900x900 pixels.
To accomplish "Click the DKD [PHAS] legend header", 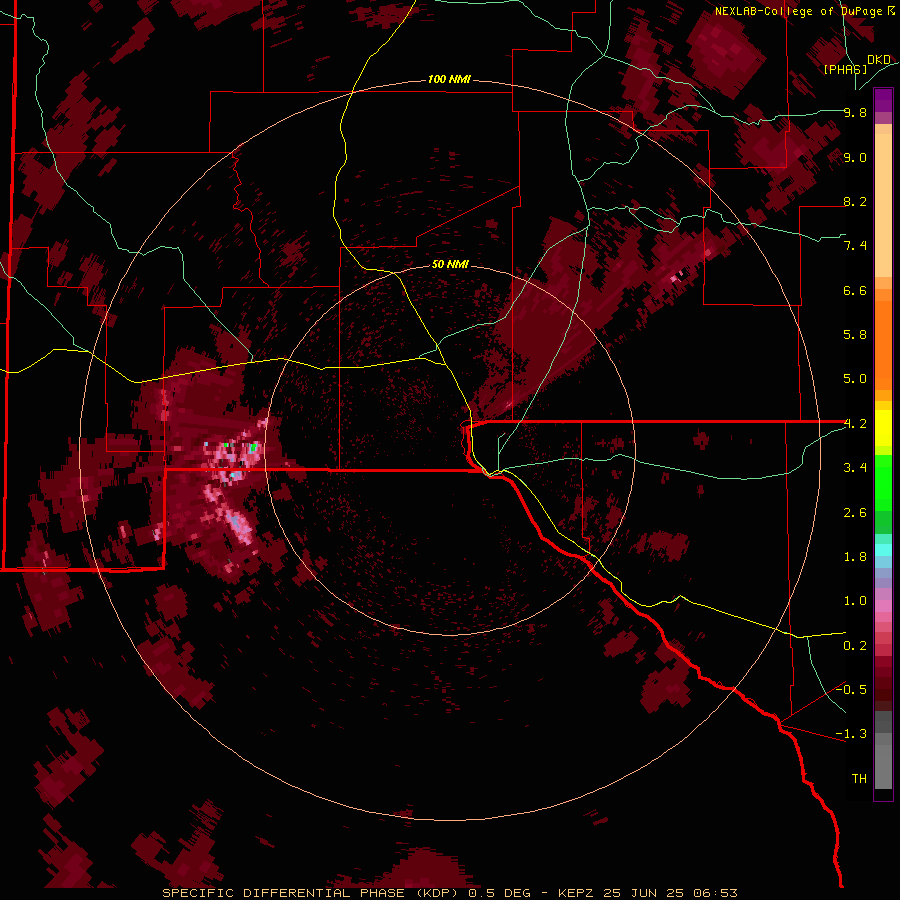I will coord(856,64).
